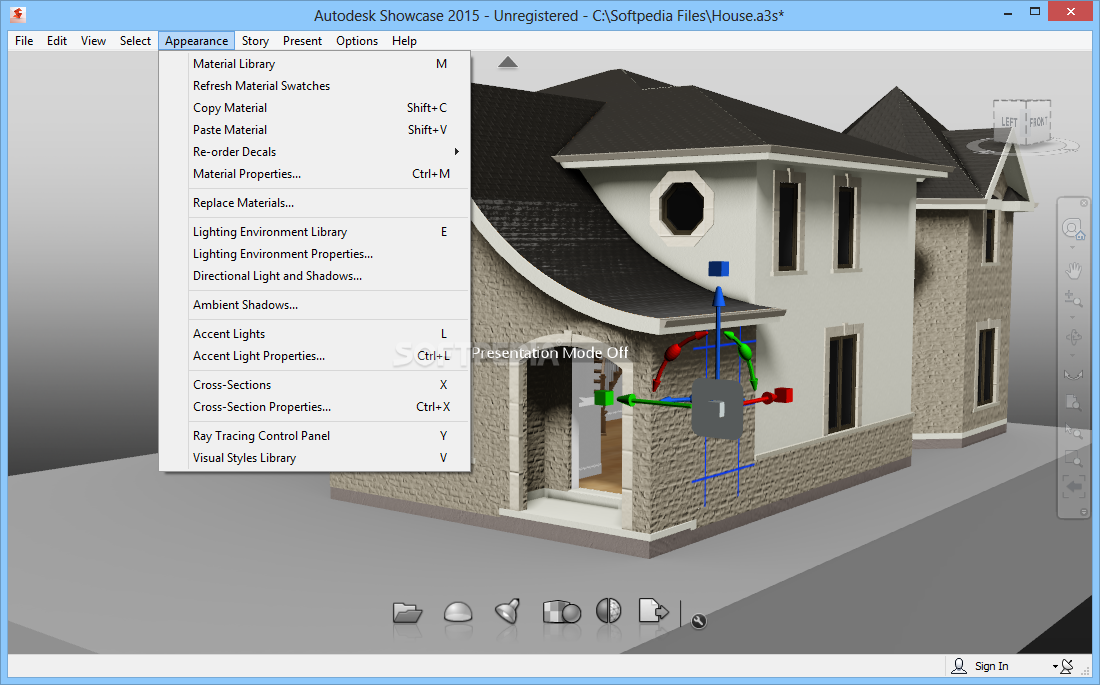Screen dimensions: 1100x685
Task: Choose Replace Materials...
Action: [x=314, y=203]
